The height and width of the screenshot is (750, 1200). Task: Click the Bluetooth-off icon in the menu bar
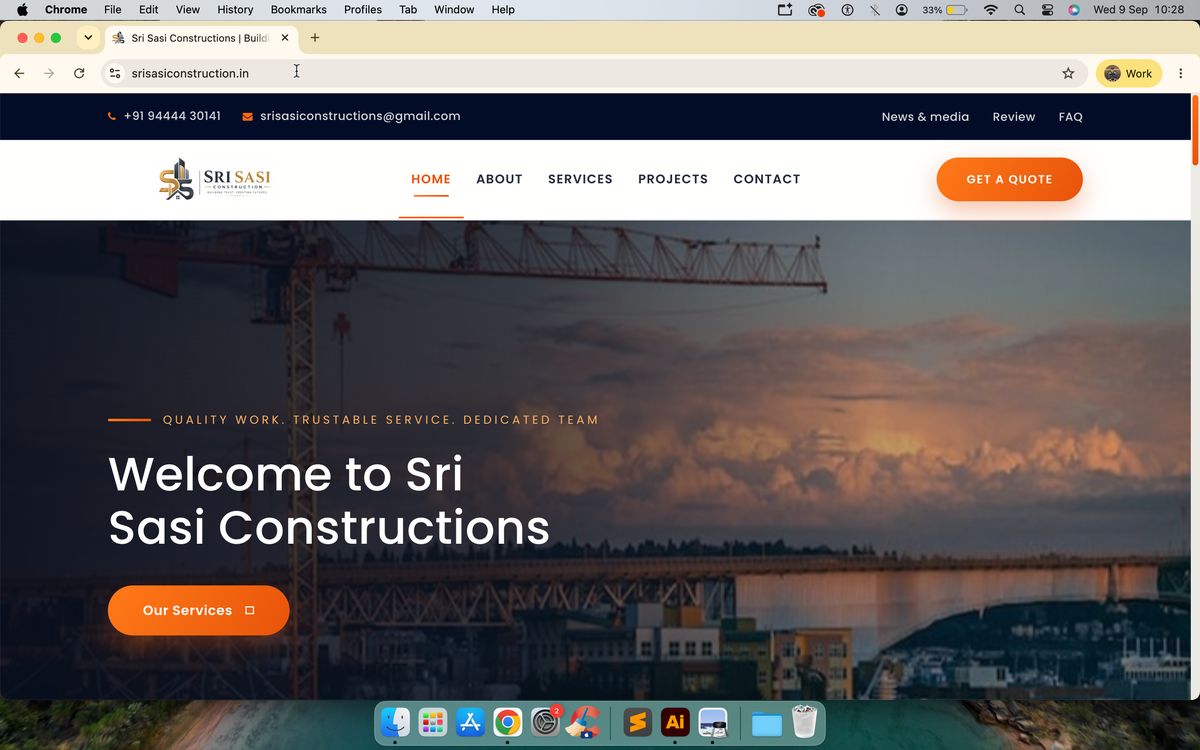tap(874, 9)
